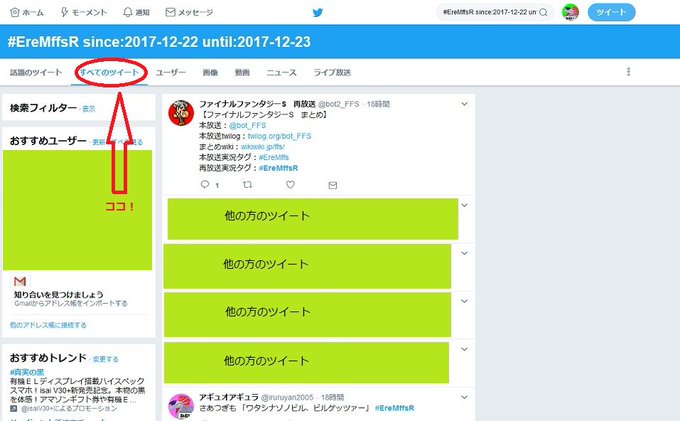680x421 pixels.
Task: Expand chevron on アギュオアギュラ tweet
Action: coord(464,397)
